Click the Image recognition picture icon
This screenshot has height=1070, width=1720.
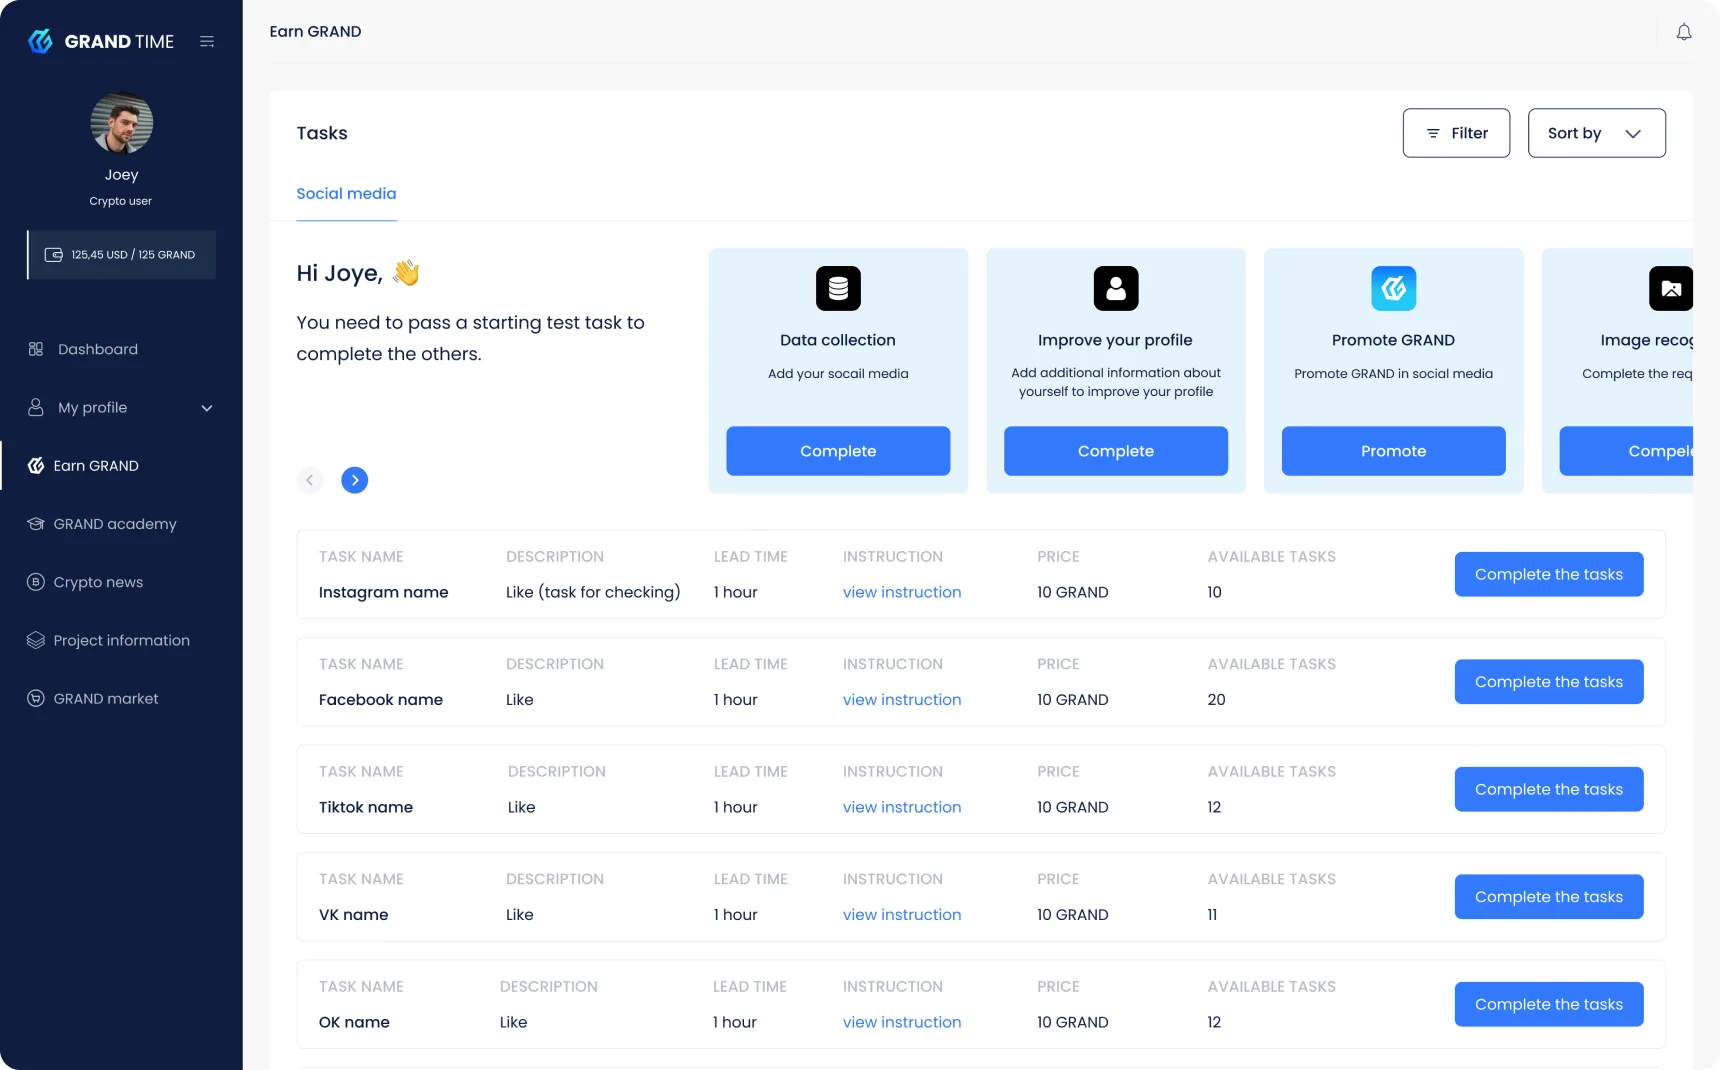click(x=1671, y=289)
